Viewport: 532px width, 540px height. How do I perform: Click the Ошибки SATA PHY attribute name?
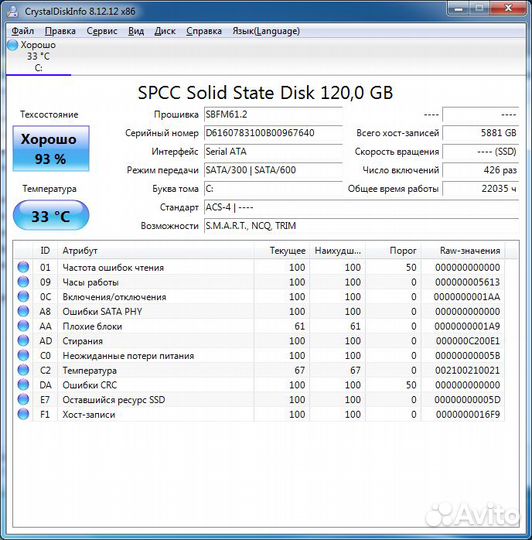coord(102,312)
